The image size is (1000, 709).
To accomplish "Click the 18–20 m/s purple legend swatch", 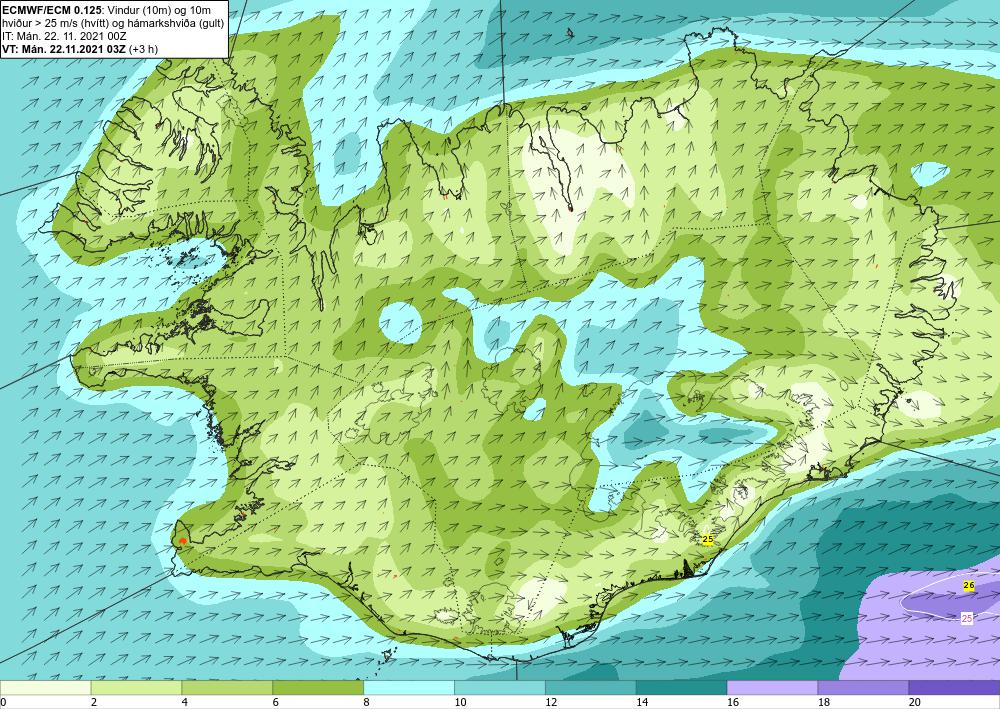I will coord(863,688).
